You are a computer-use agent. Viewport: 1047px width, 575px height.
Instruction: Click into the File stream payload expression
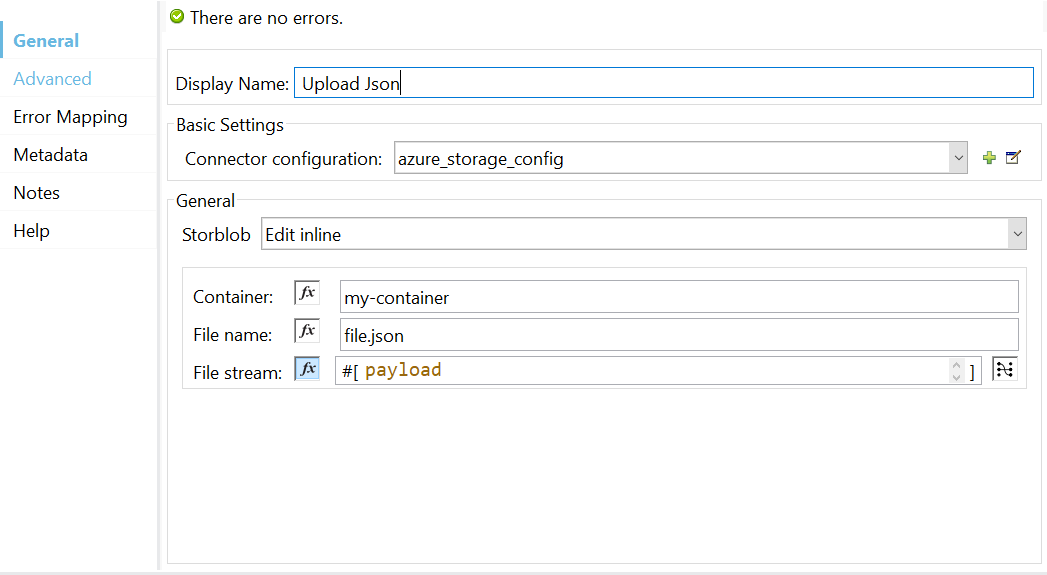650,371
